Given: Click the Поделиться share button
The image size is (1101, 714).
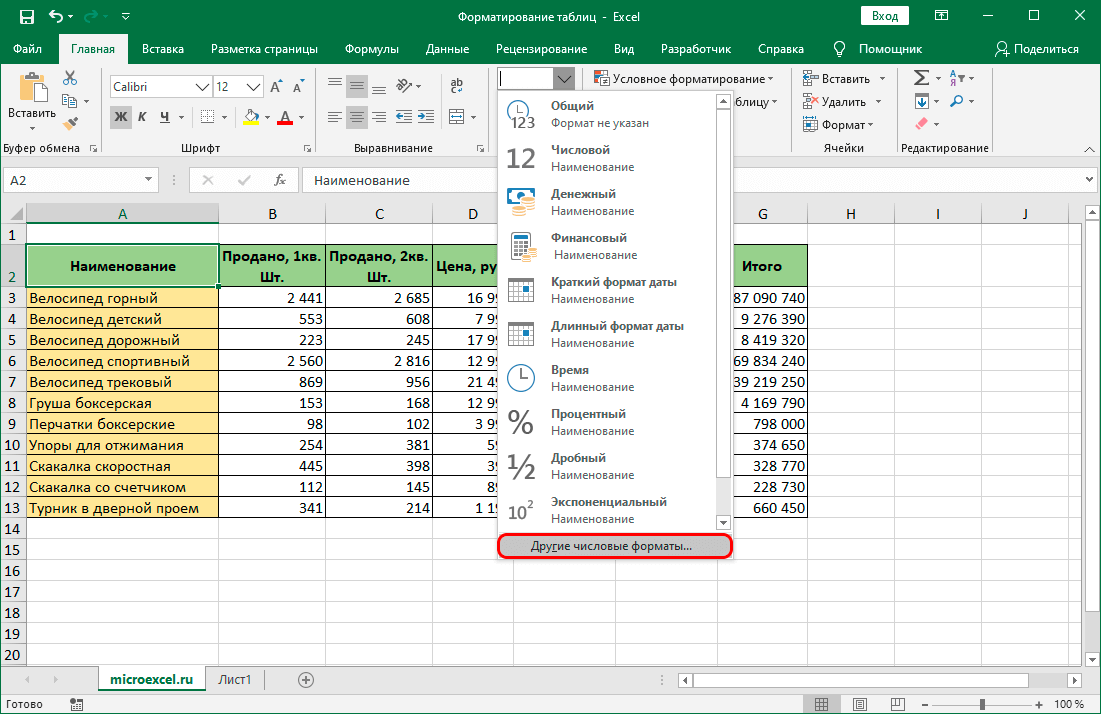Looking at the screenshot, I should coord(1036,48).
